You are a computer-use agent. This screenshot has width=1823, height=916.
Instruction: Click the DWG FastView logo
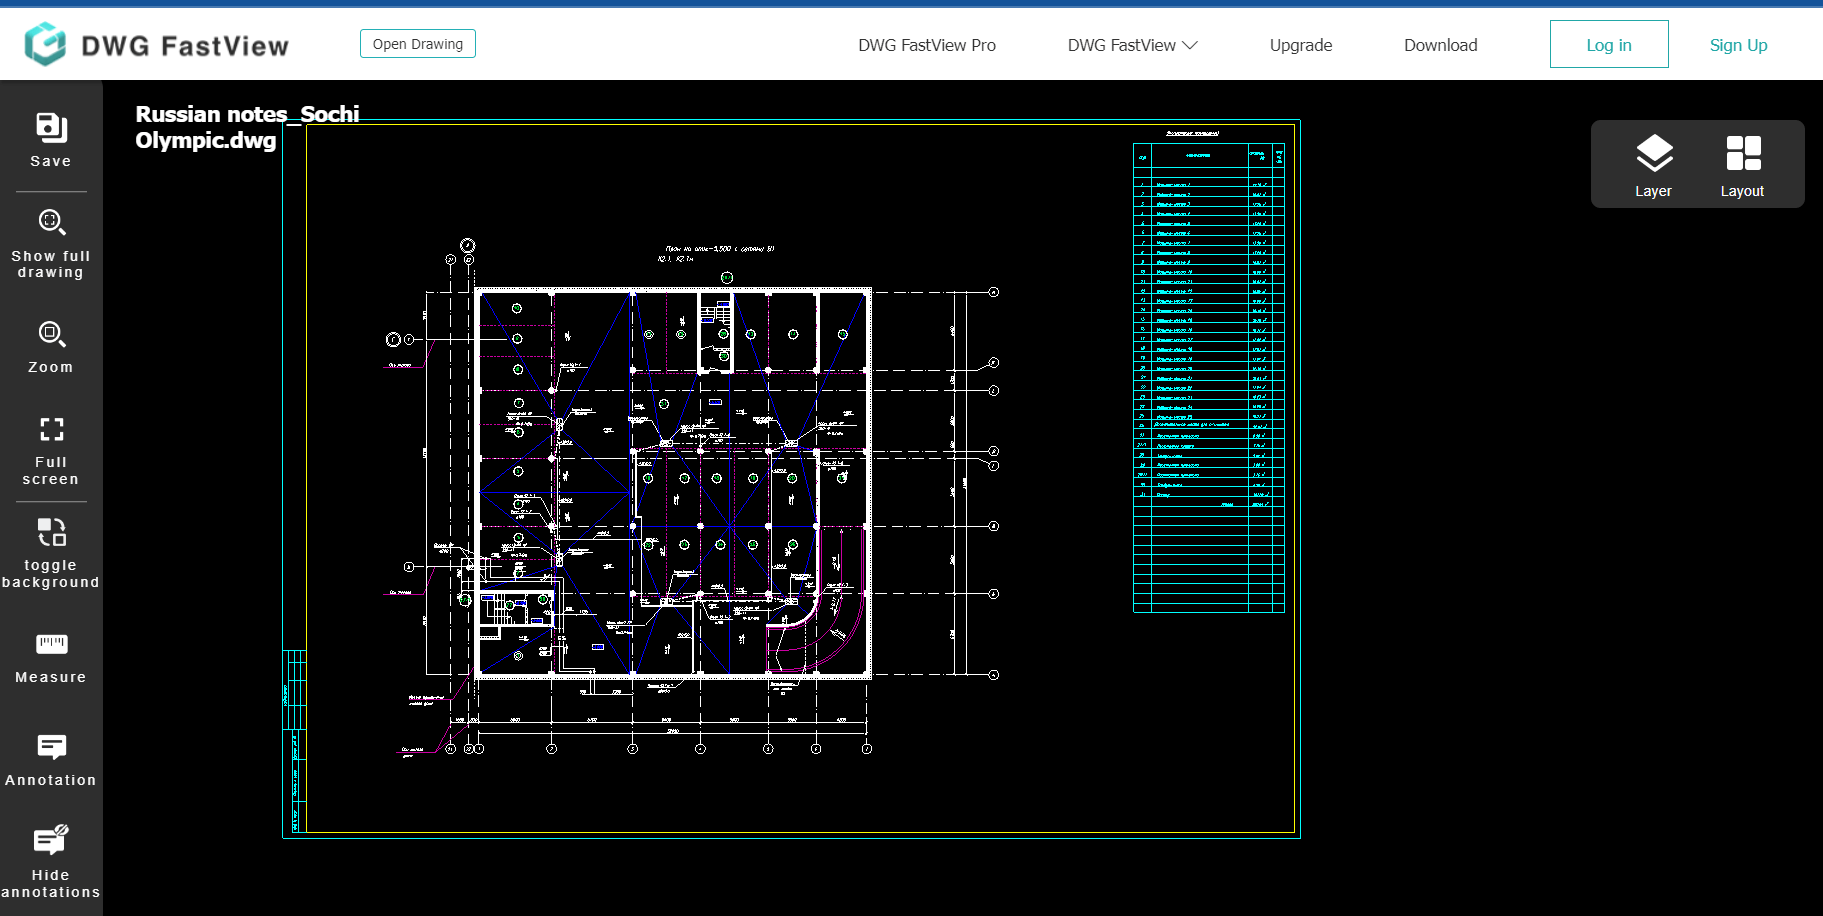click(x=157, y=45)
